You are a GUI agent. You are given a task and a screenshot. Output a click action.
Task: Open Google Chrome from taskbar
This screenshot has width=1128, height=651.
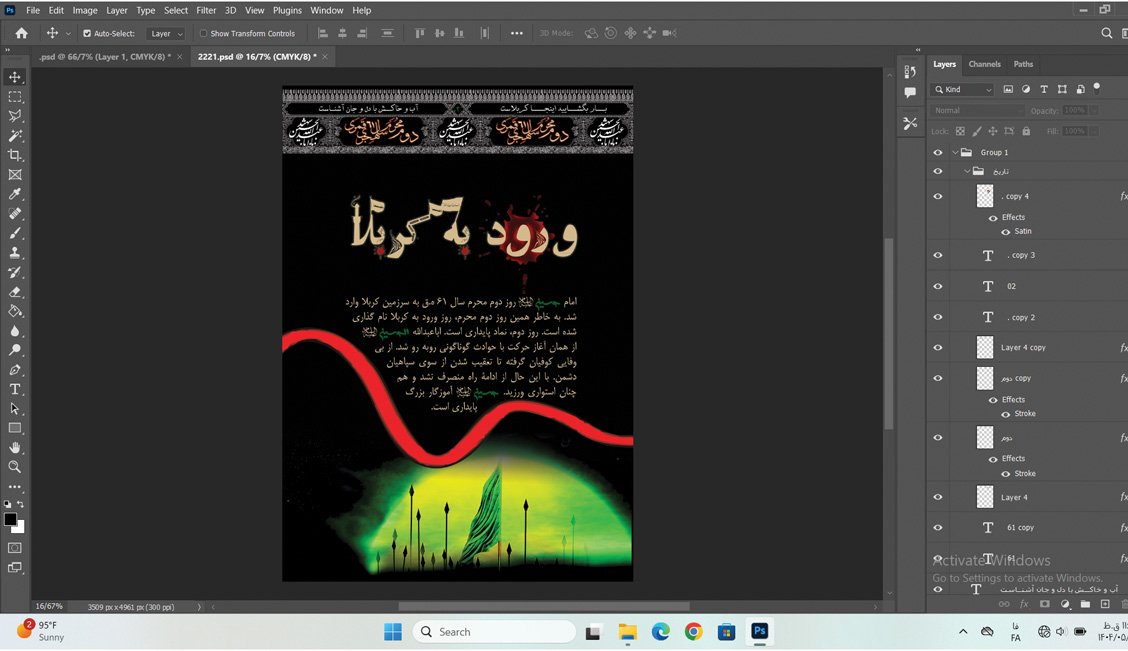(693, 632)
